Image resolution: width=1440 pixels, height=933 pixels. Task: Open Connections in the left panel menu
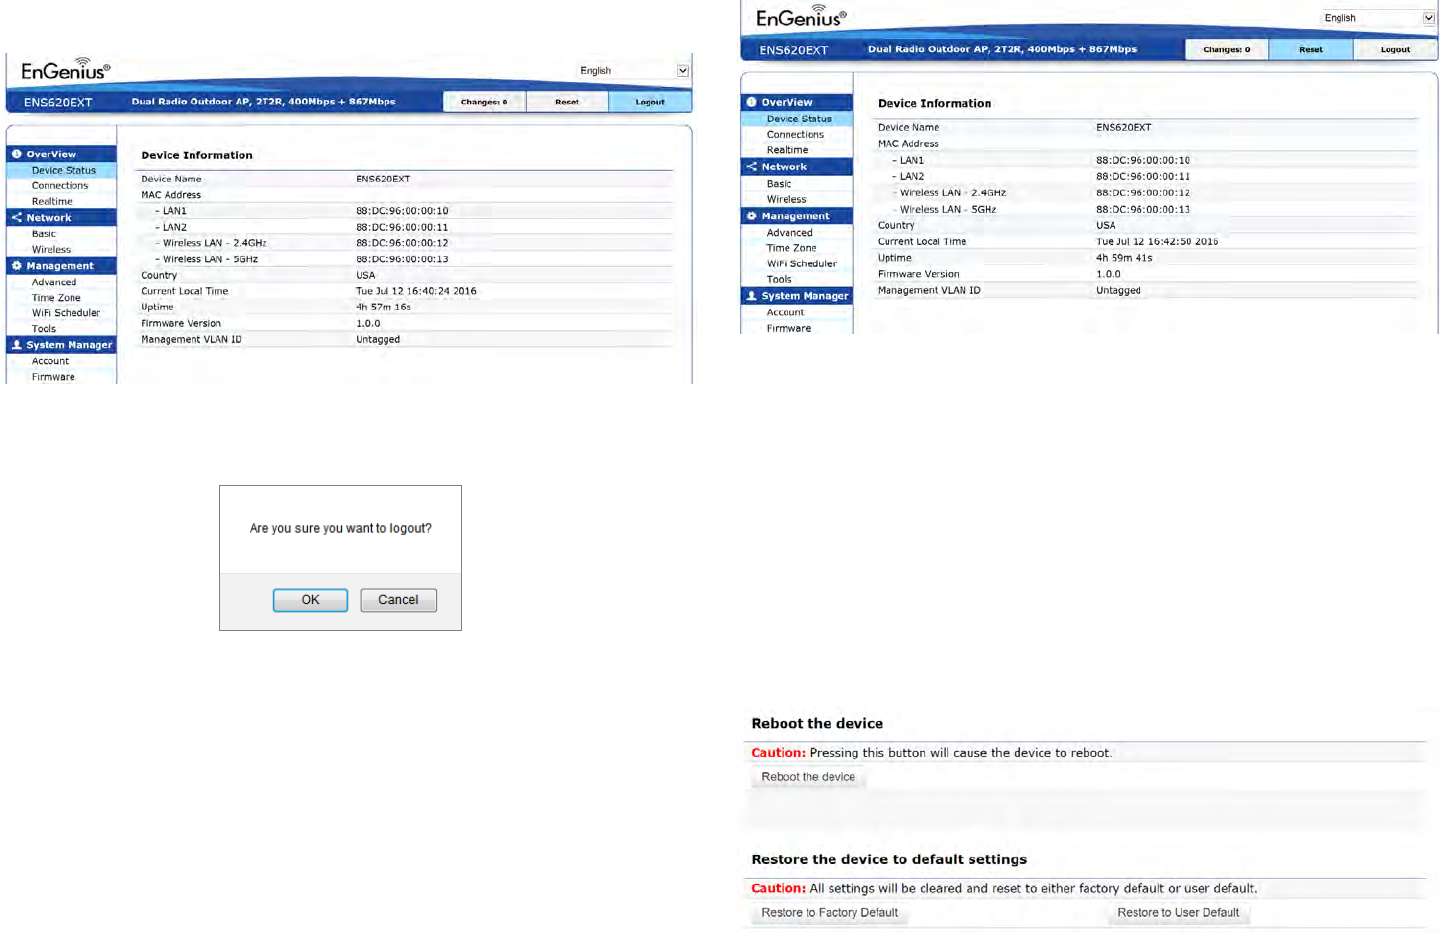pos(61,185)
